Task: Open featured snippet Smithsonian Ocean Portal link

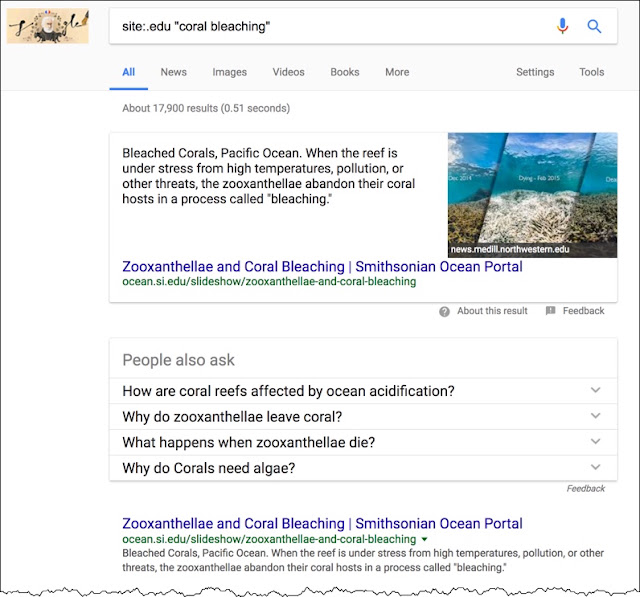Action: click(x=322, y=266)
